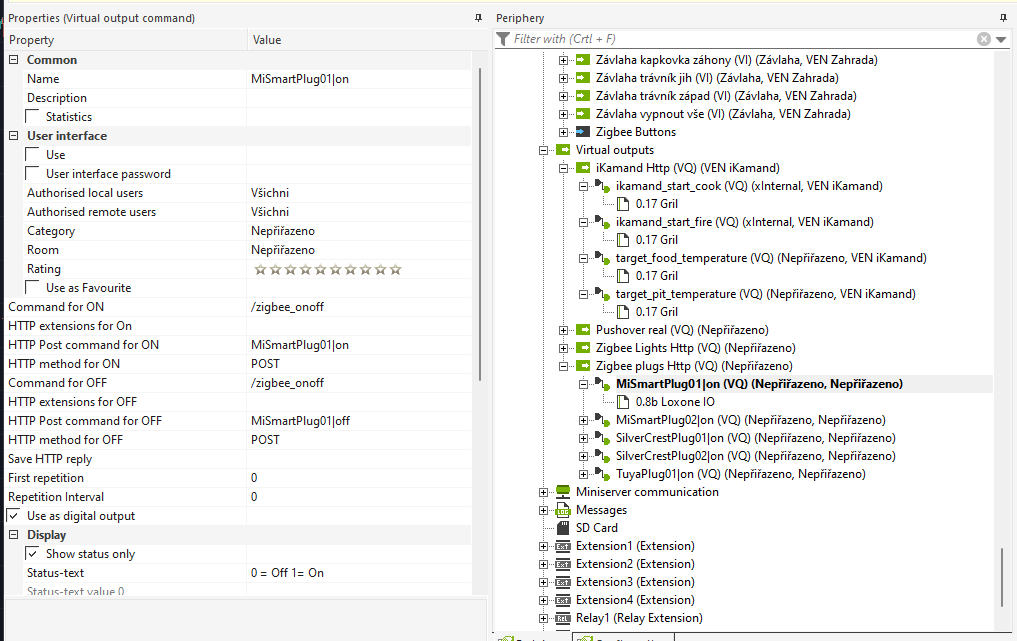Set the Rating stars value

328,269
